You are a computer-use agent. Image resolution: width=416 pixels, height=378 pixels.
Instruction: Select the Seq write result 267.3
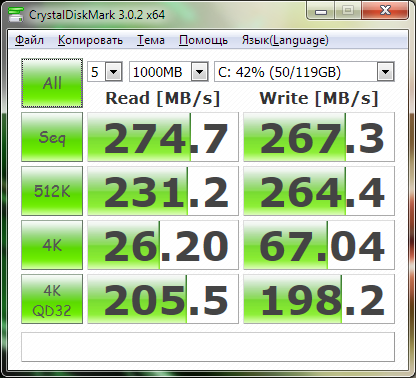[319, 137]
